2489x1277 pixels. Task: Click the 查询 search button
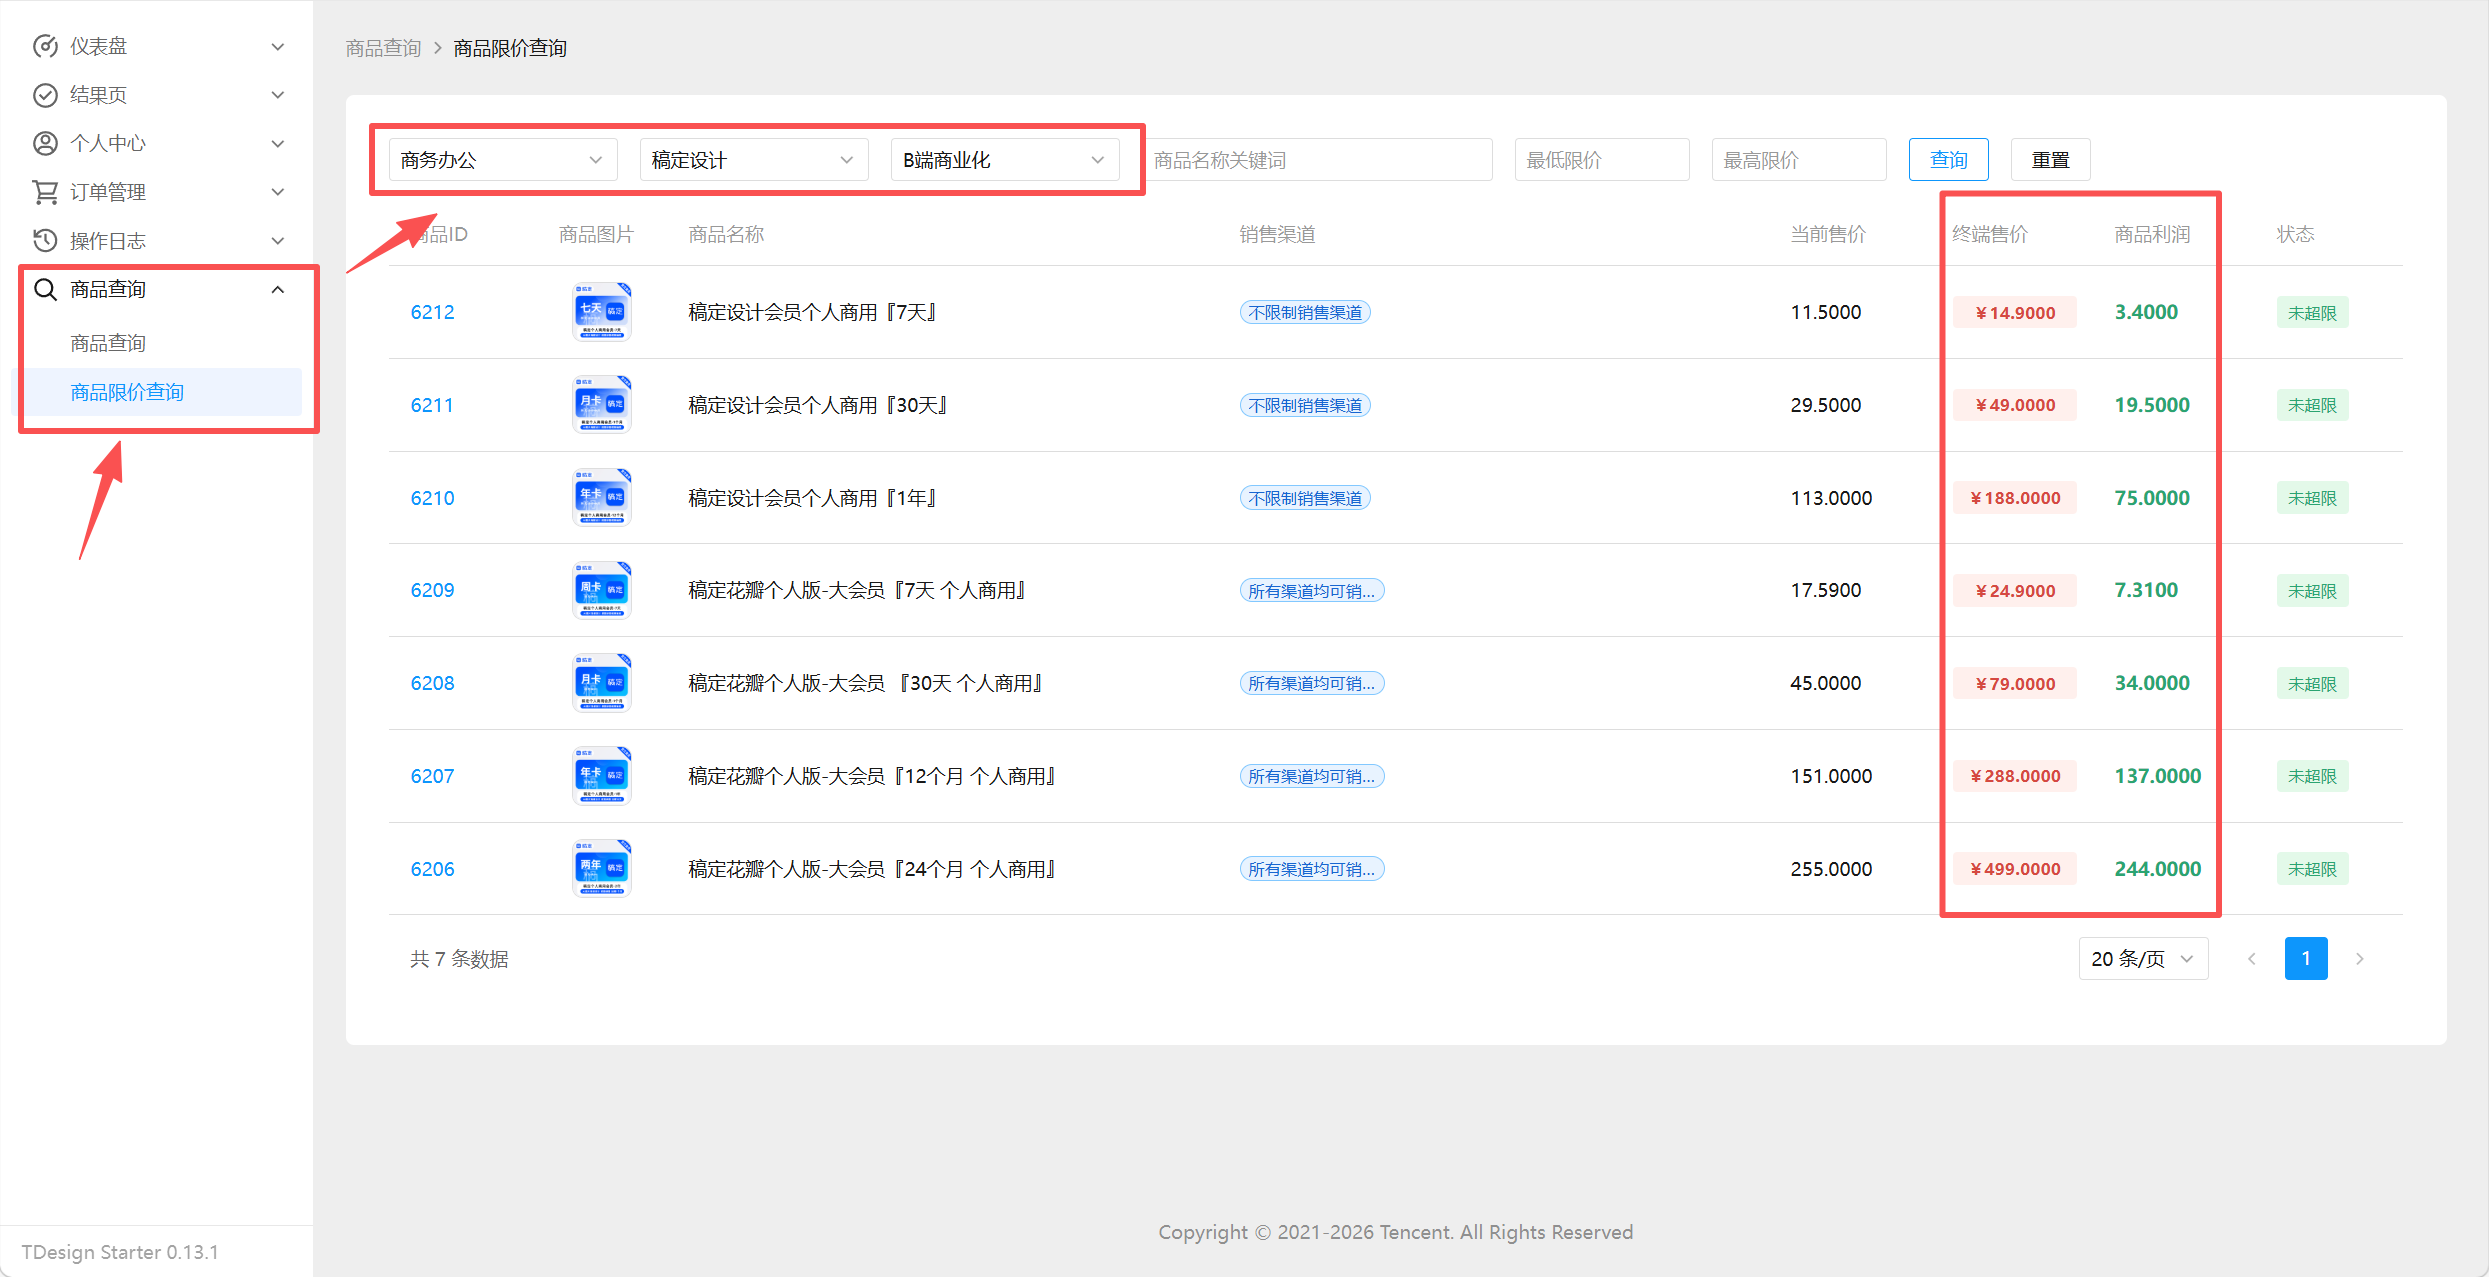tap(1948, 160)
